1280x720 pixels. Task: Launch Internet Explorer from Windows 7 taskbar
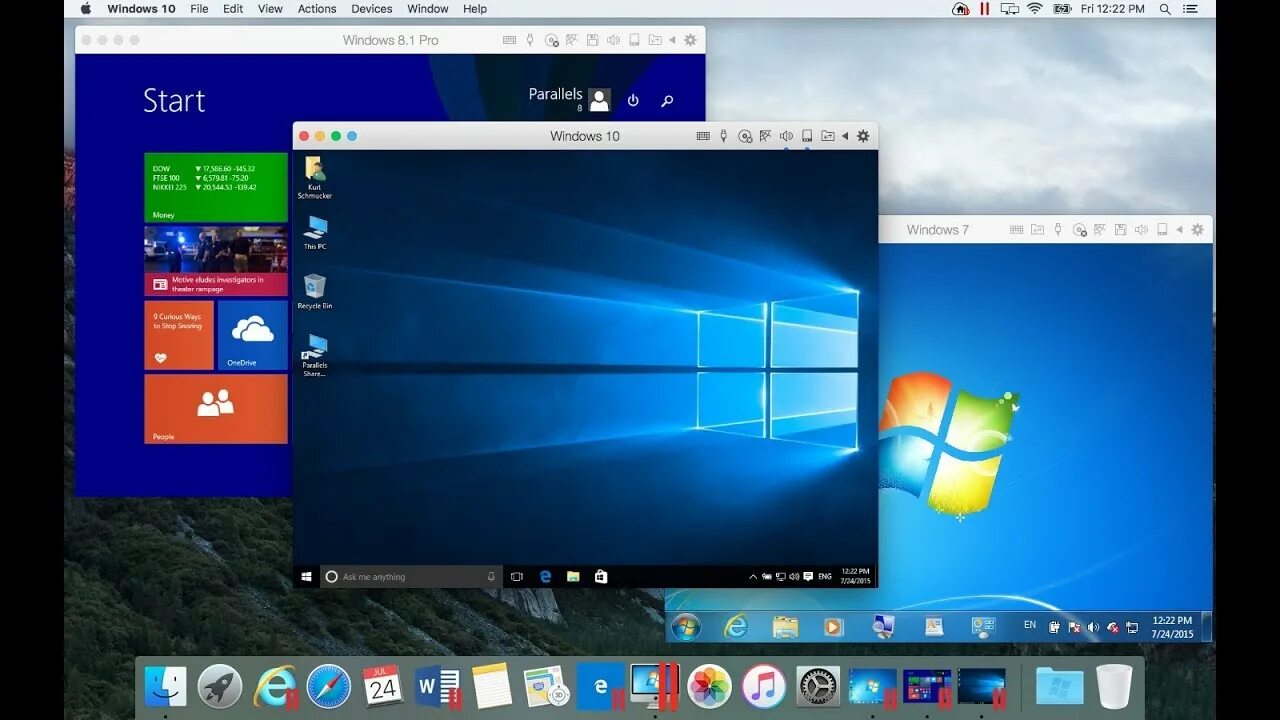(736, 627)
